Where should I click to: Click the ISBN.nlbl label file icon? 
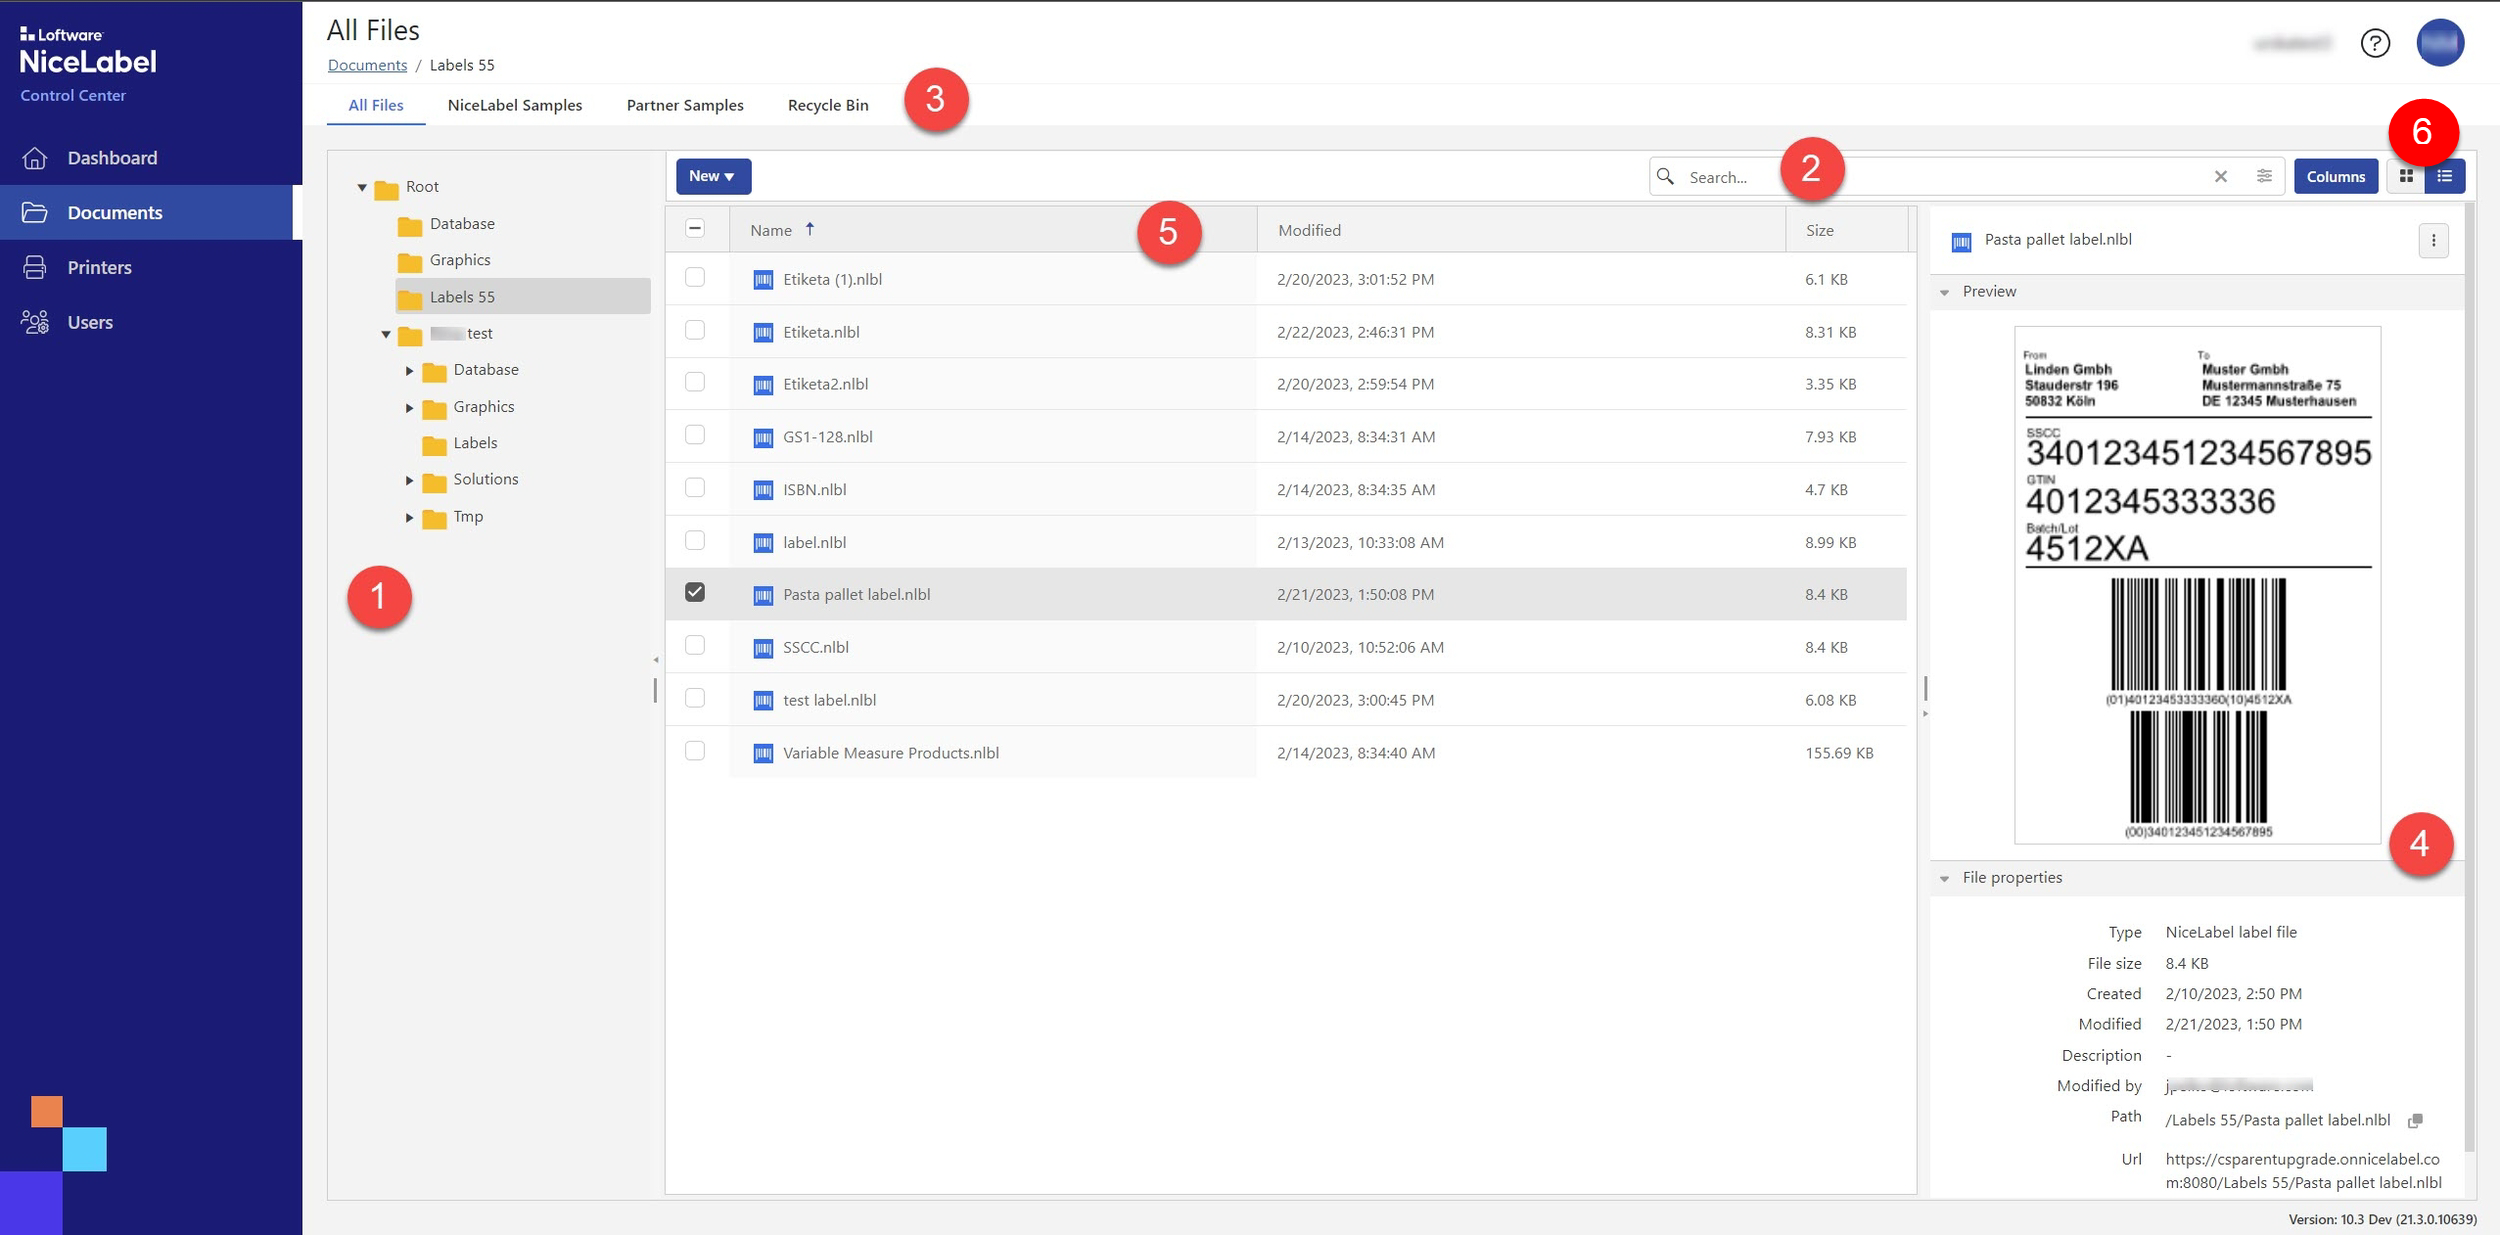pyautogui.click(x=763, y=490)
